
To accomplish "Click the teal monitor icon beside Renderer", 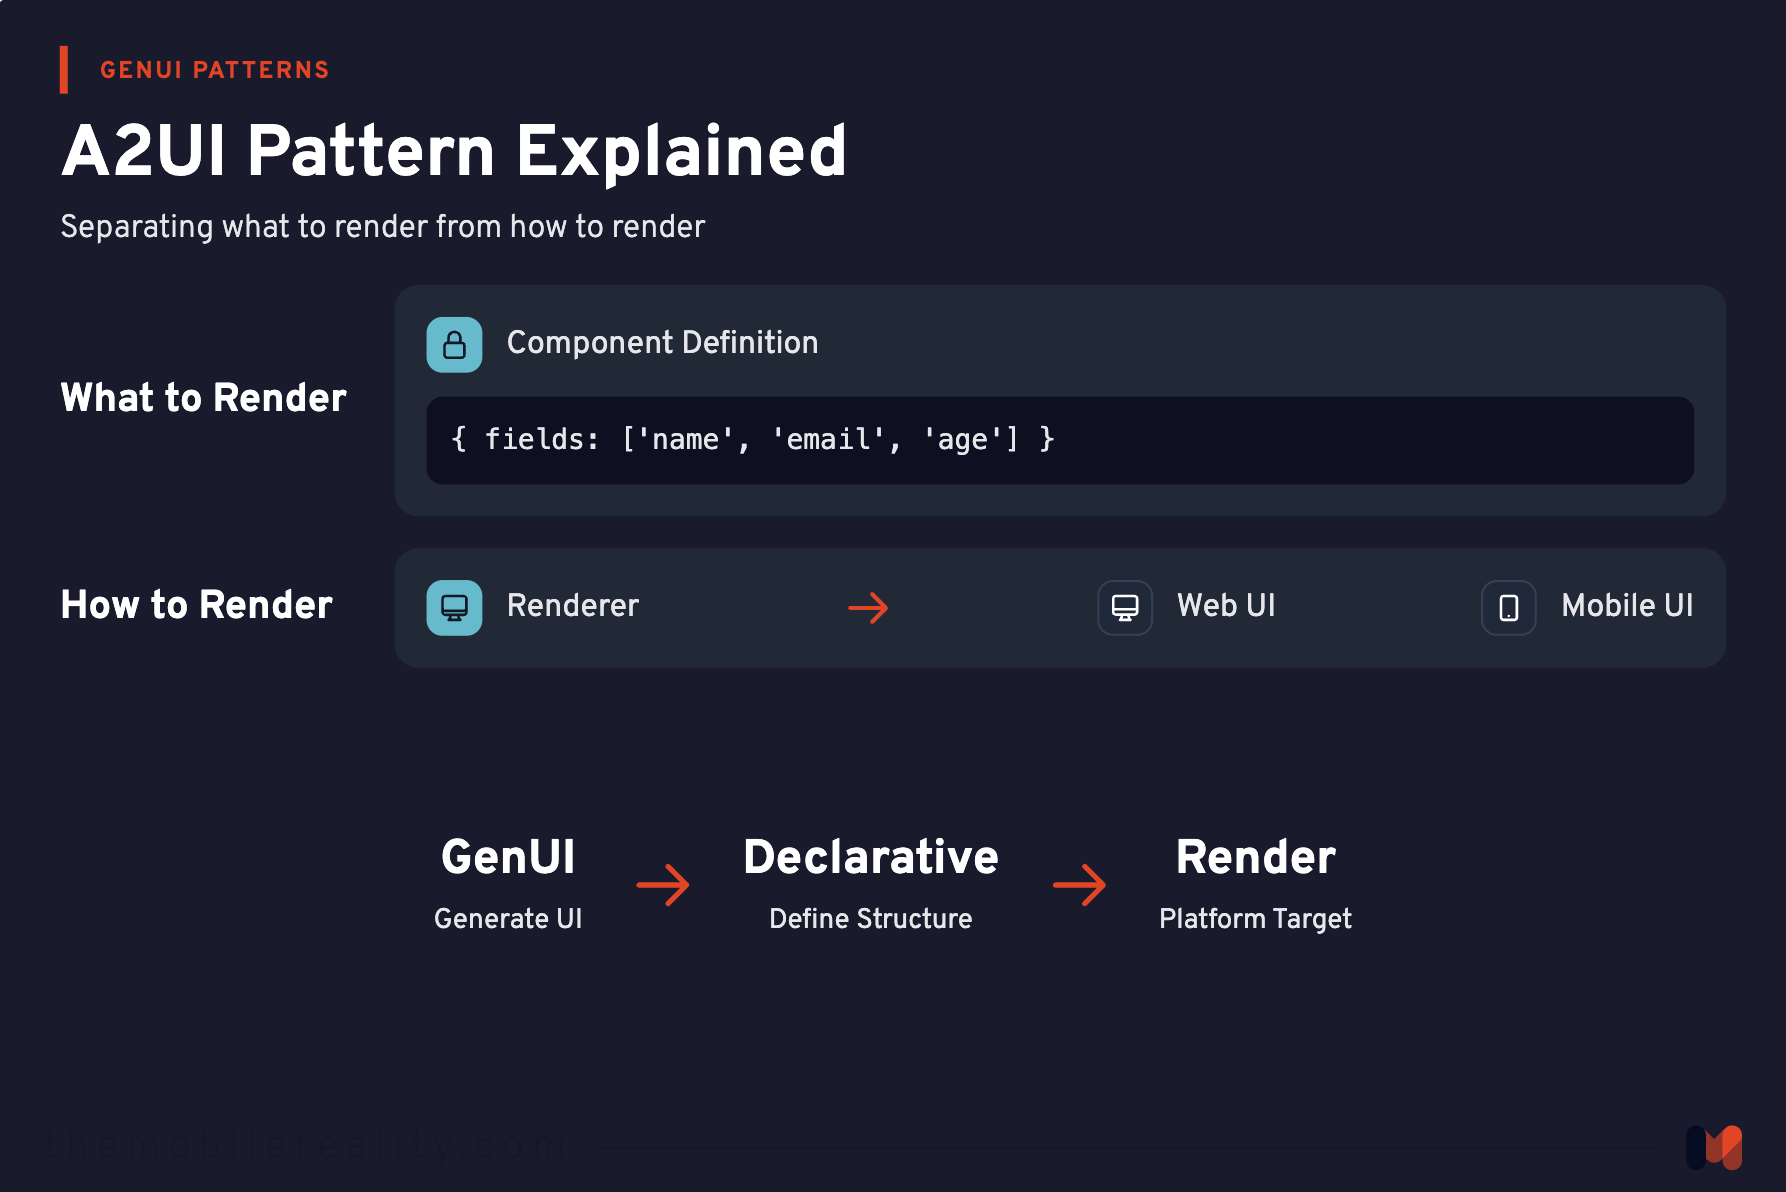I will click(x=454, y=608).
